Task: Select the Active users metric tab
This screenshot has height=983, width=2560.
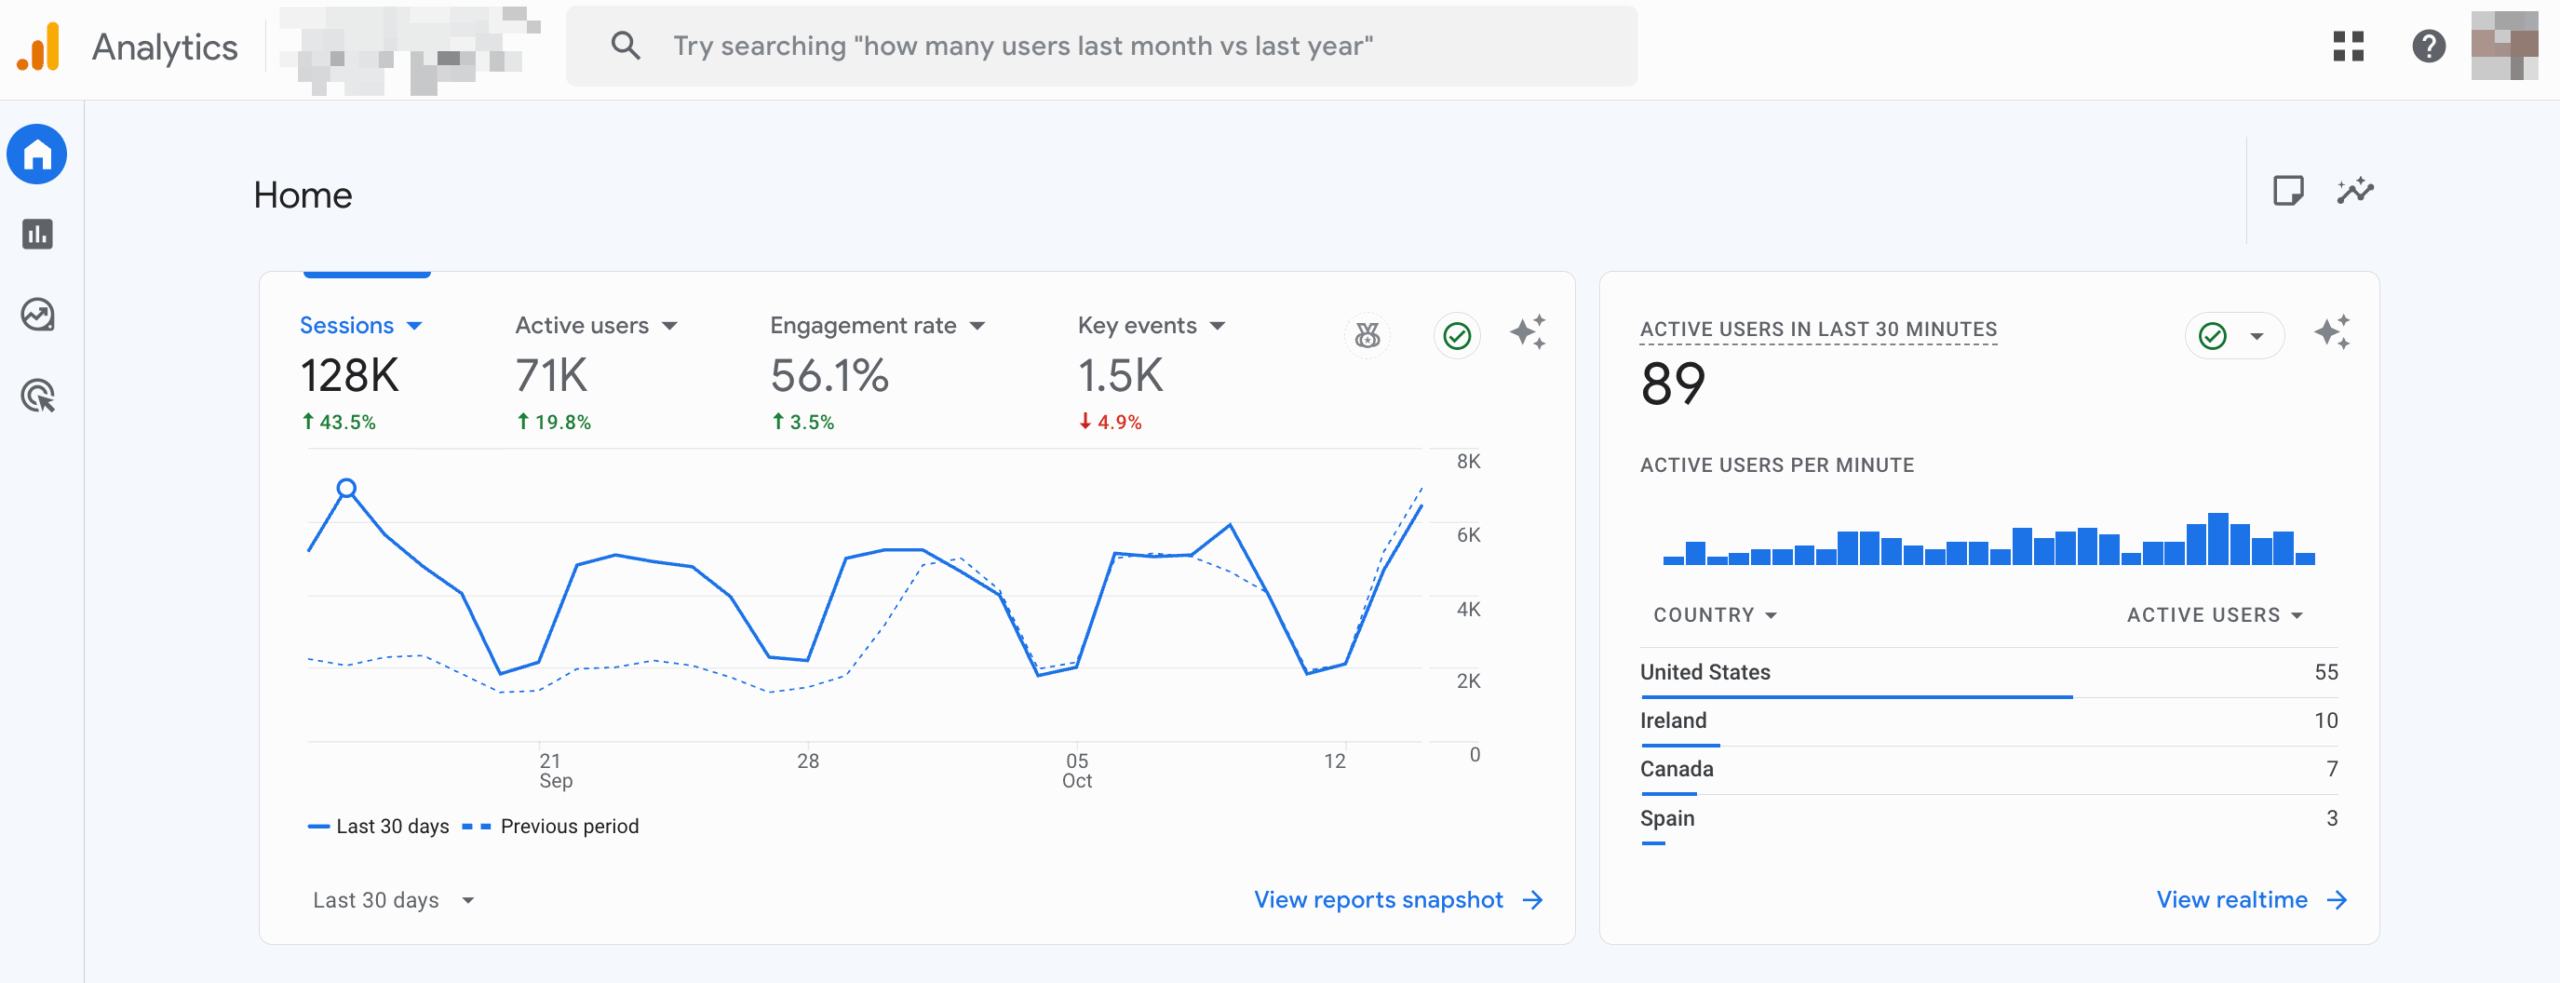Action: (596, 326)
